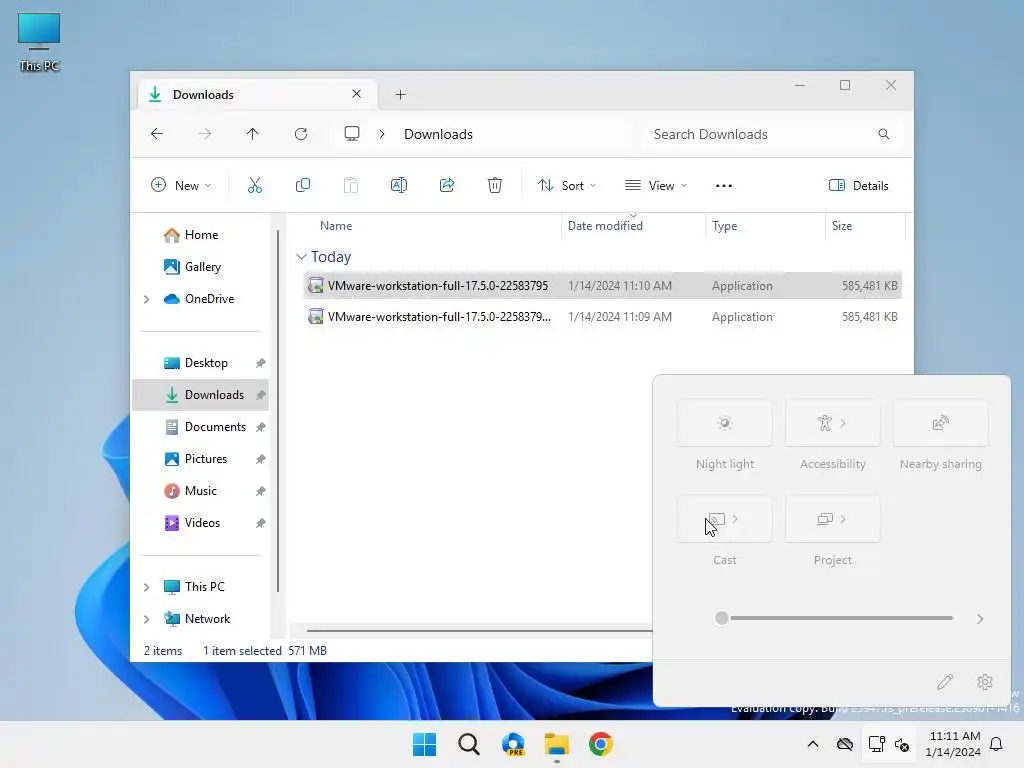
Task: Open This PC desktop icon
Action: point(39,42)
